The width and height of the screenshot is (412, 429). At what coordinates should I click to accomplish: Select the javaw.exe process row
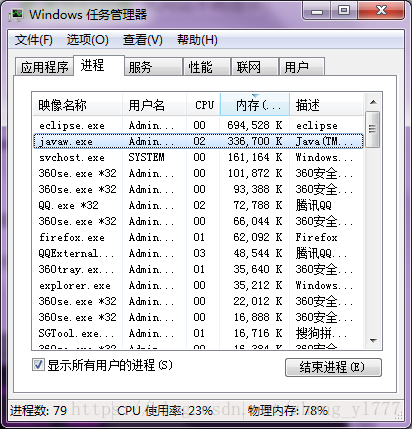click(x=198, y=141)
